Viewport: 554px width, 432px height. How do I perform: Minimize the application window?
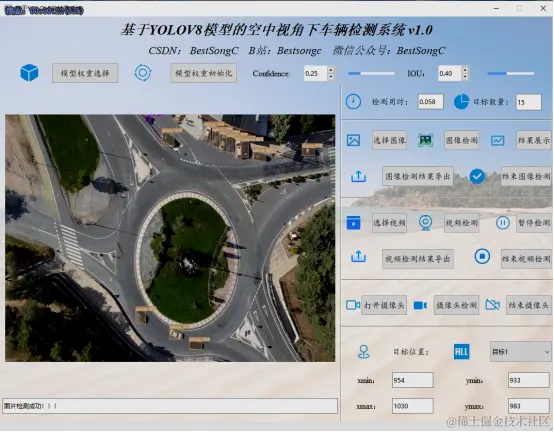pos(496,8)
